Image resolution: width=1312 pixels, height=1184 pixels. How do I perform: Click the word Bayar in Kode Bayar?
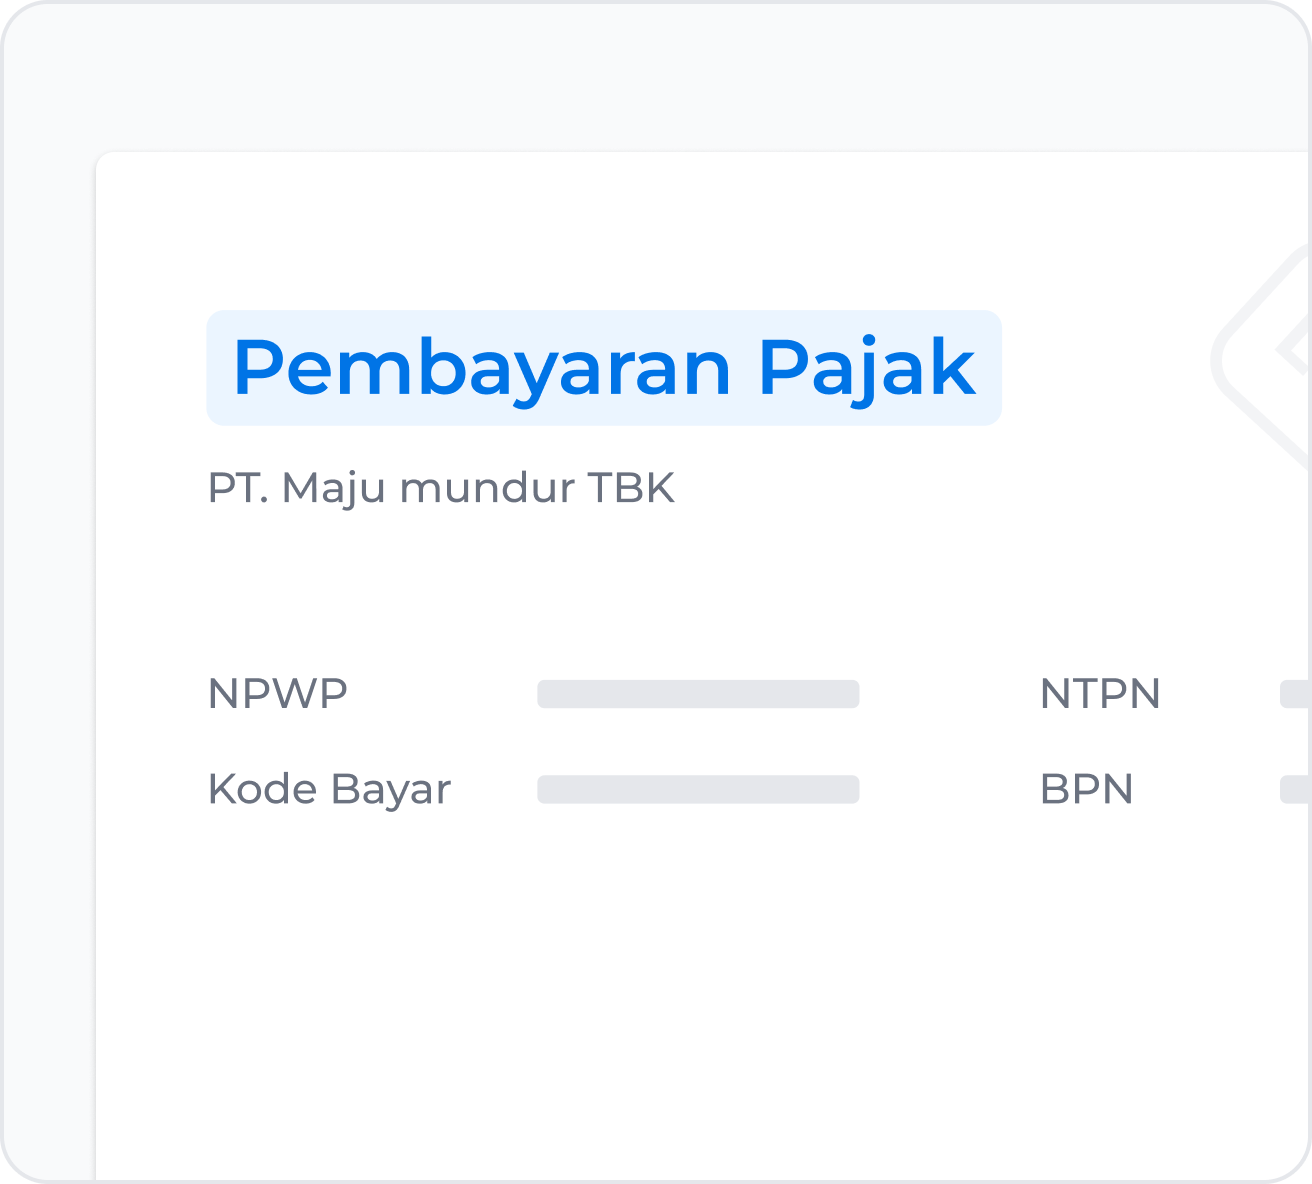pyautogui.click(x=391, y=790)
